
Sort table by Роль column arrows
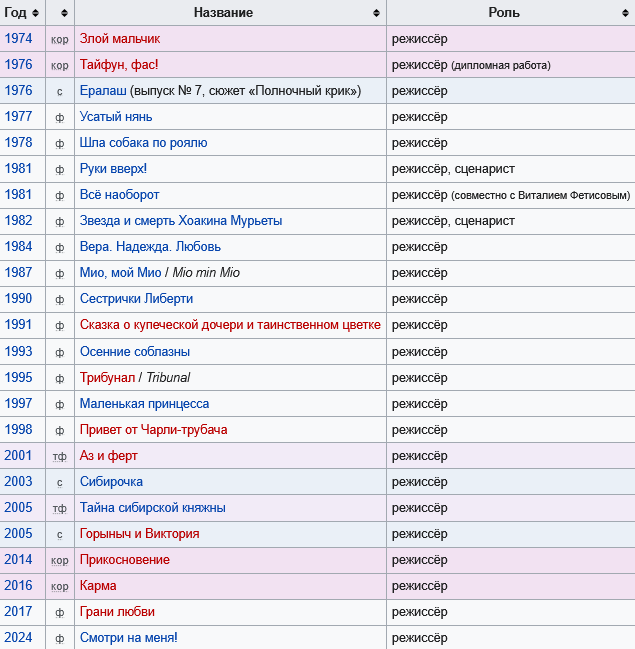[x=625, y=13]
